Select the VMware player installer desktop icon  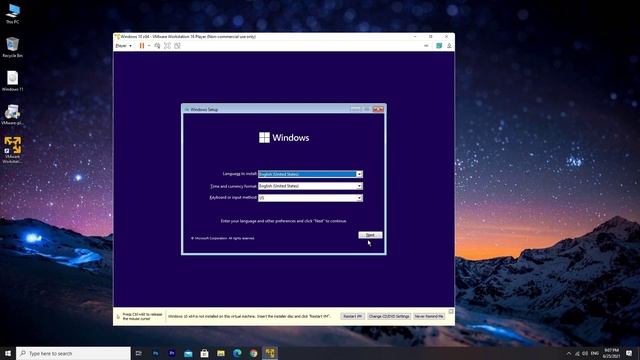(12, 115)
